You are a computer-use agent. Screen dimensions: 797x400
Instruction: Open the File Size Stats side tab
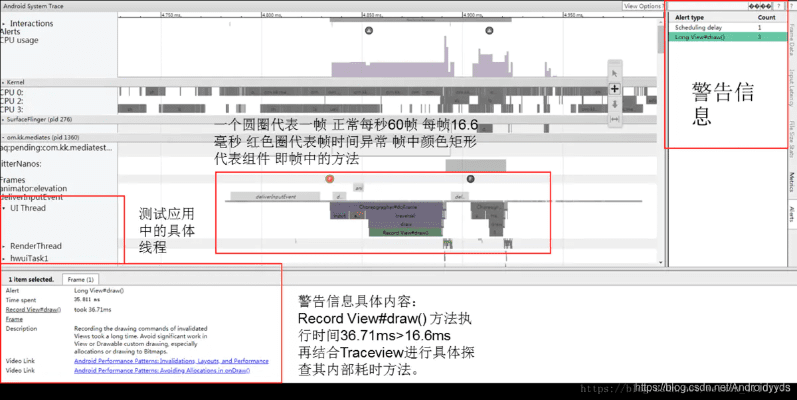point(792,140)
